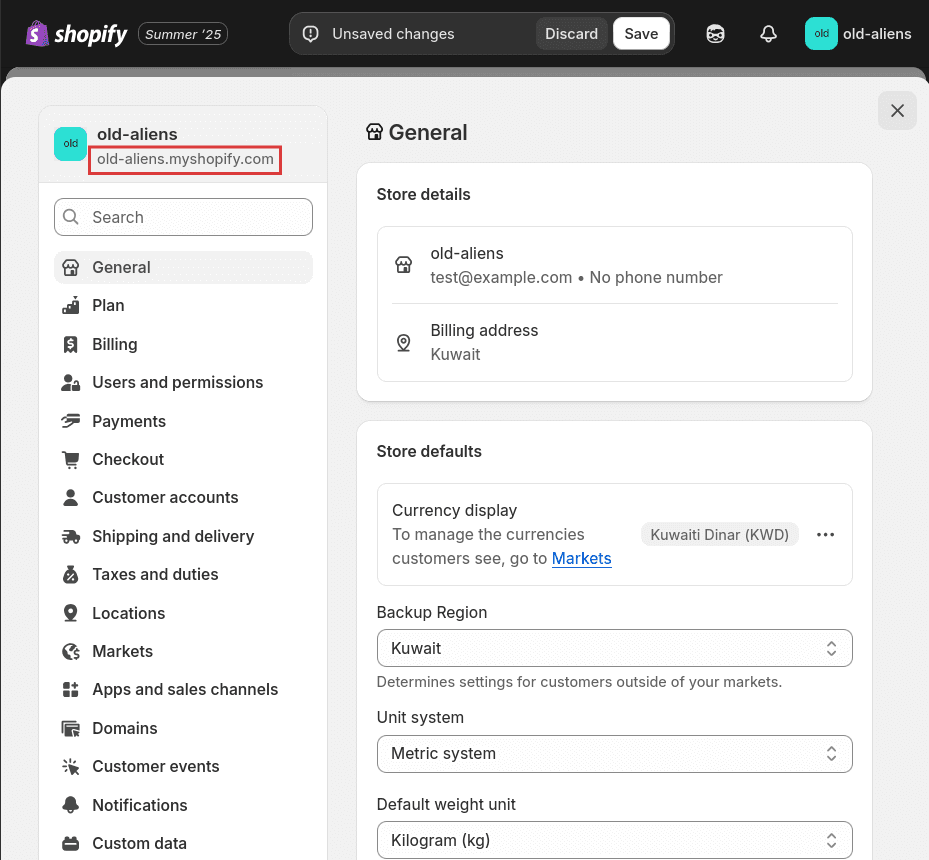Open Currency display more options menu
Screen dimensions: 929x860
click(x=825, y=535)
